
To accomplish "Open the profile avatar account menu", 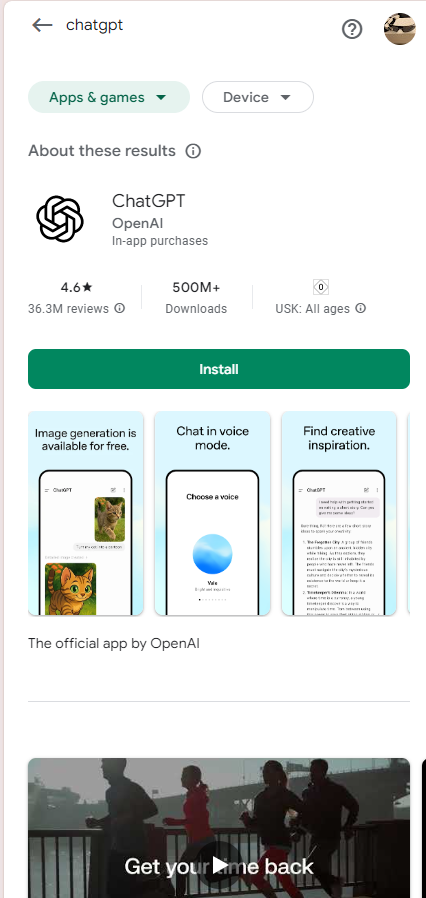I will [x=399, y=29].
